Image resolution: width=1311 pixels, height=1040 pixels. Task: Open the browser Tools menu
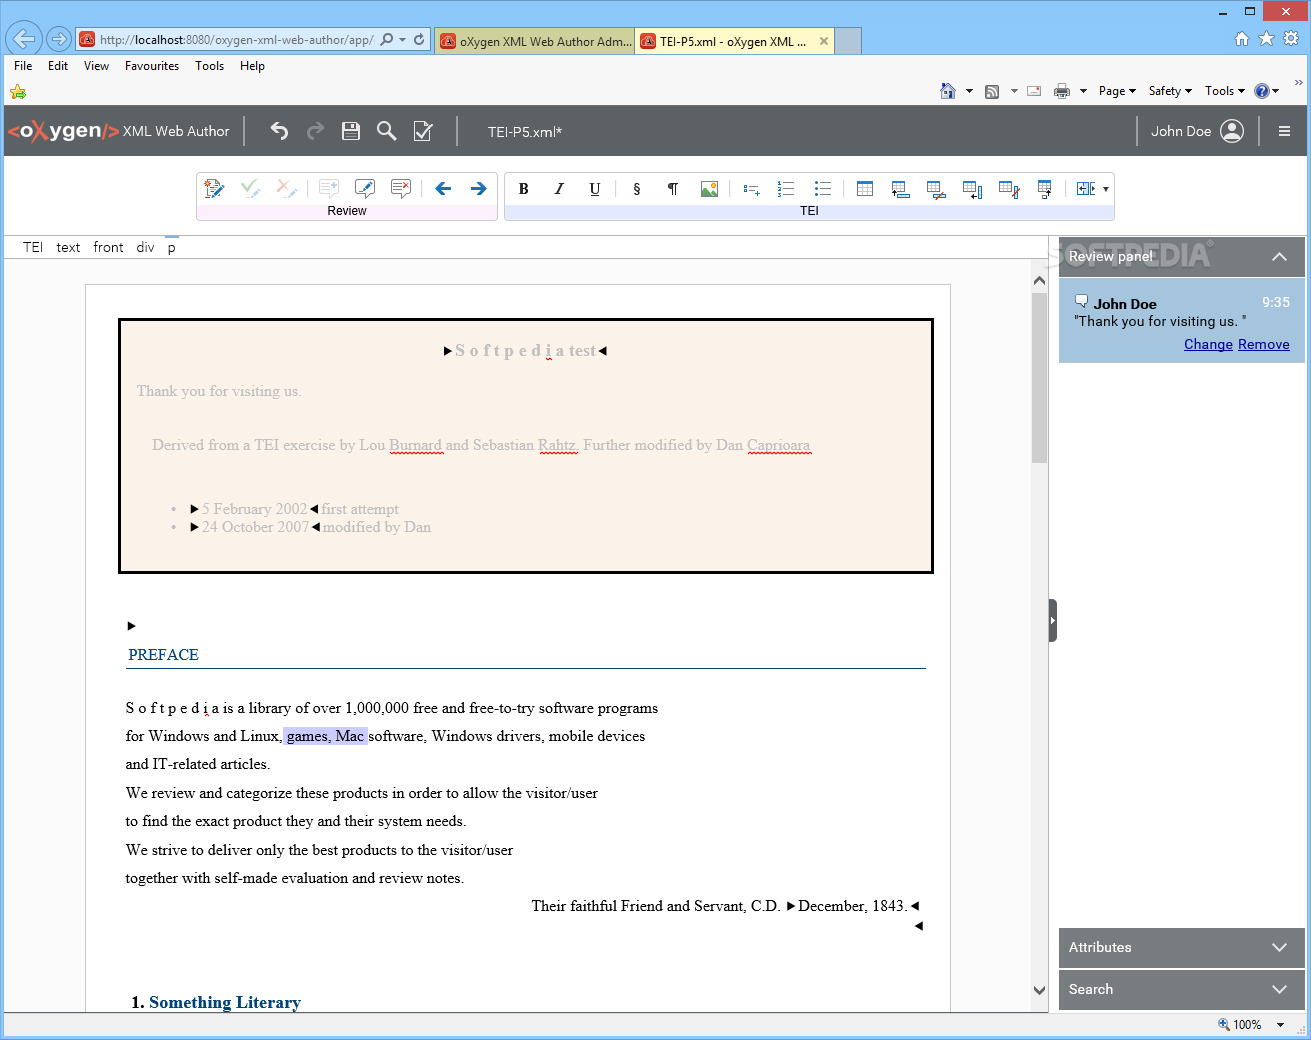(209, 66)
